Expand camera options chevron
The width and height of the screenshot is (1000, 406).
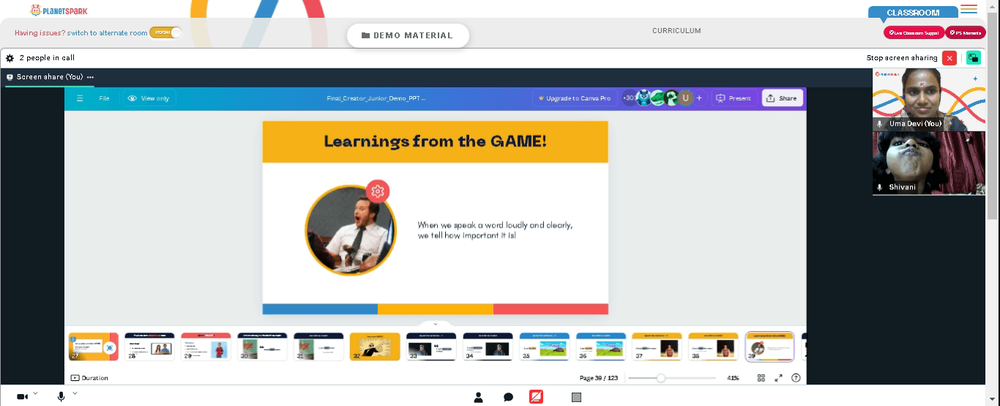(x=35, y=394)
